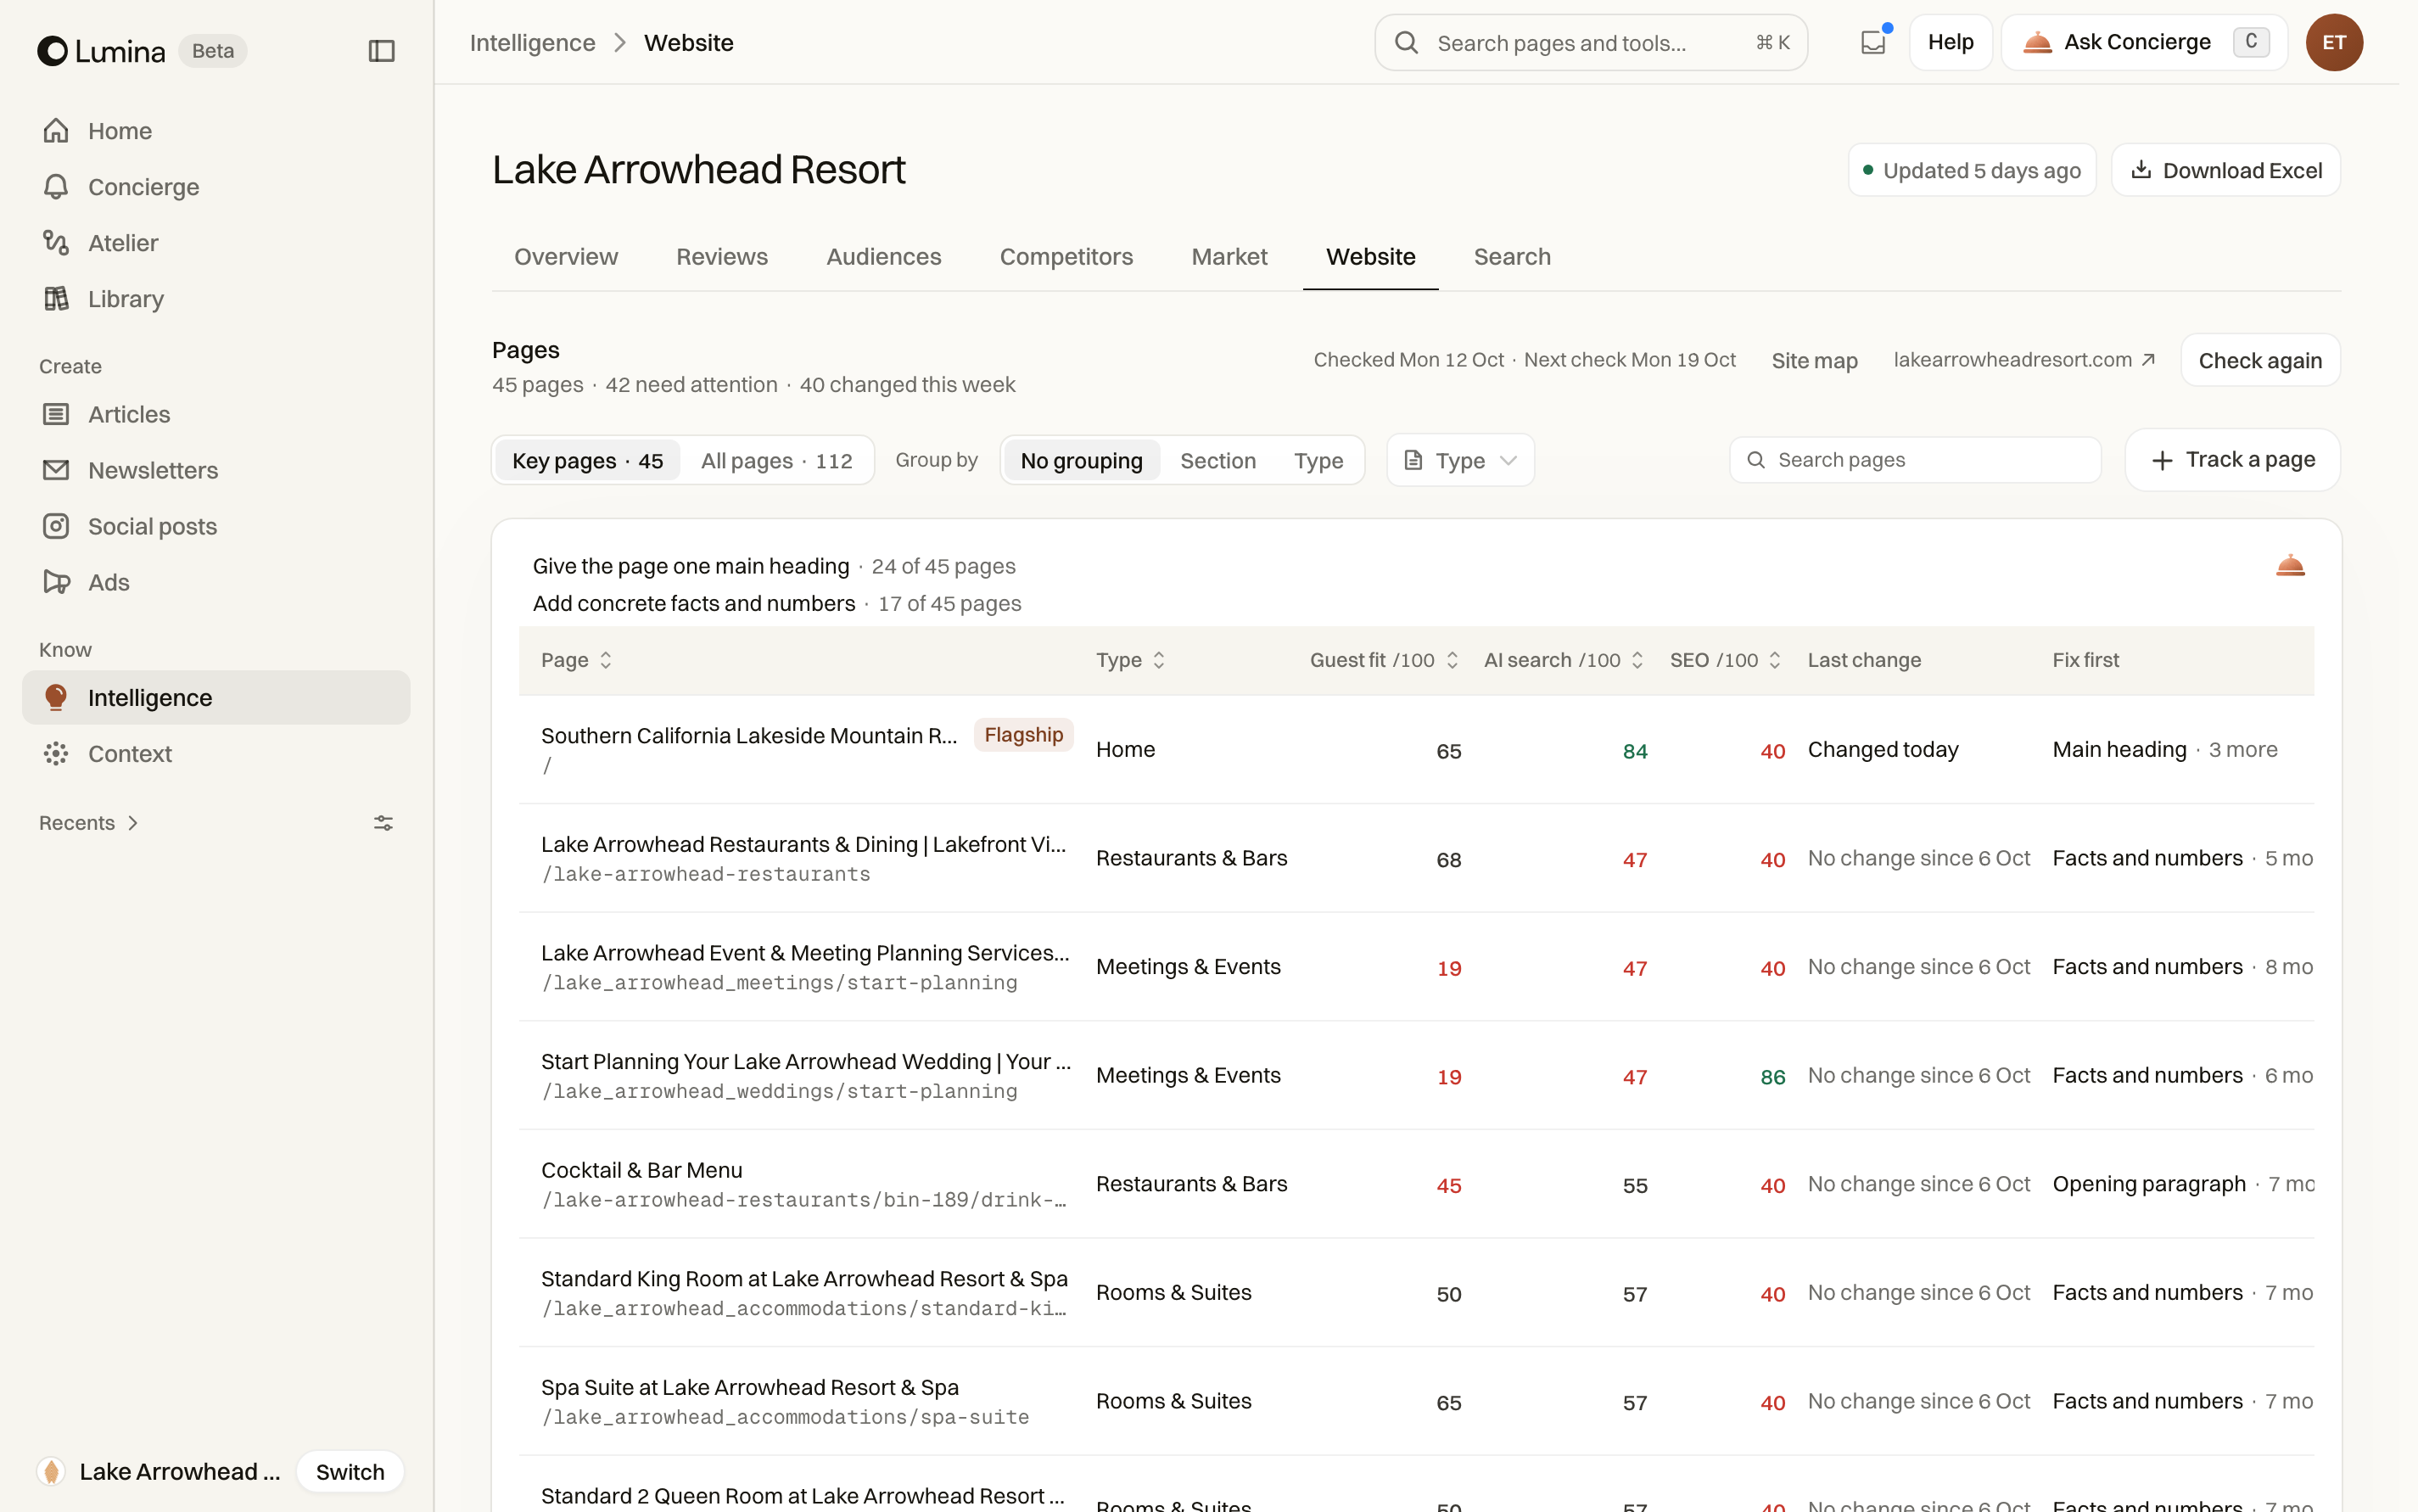Screen dimensions: 2418x1512
Task: Open Start Planning Your Wedding row
Action: click(1416, 1075)
